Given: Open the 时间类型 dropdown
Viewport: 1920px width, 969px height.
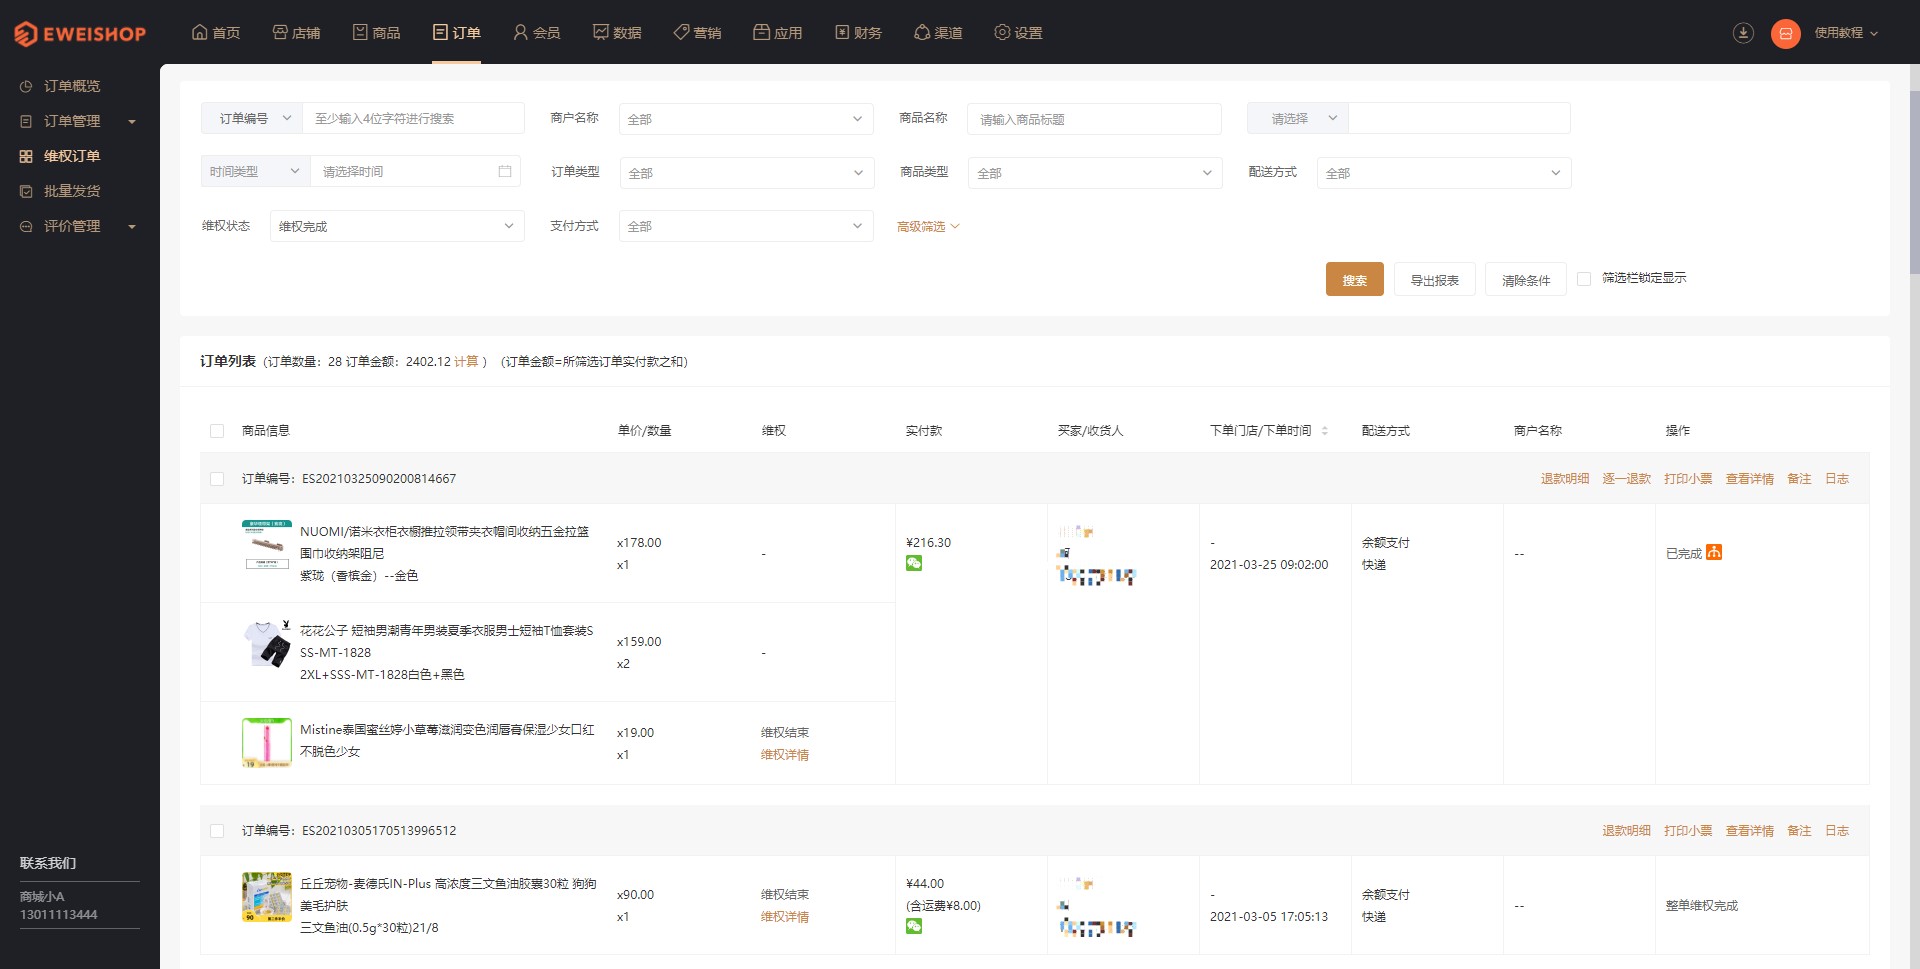Looking at the screenshot, I should coord(255,172).
